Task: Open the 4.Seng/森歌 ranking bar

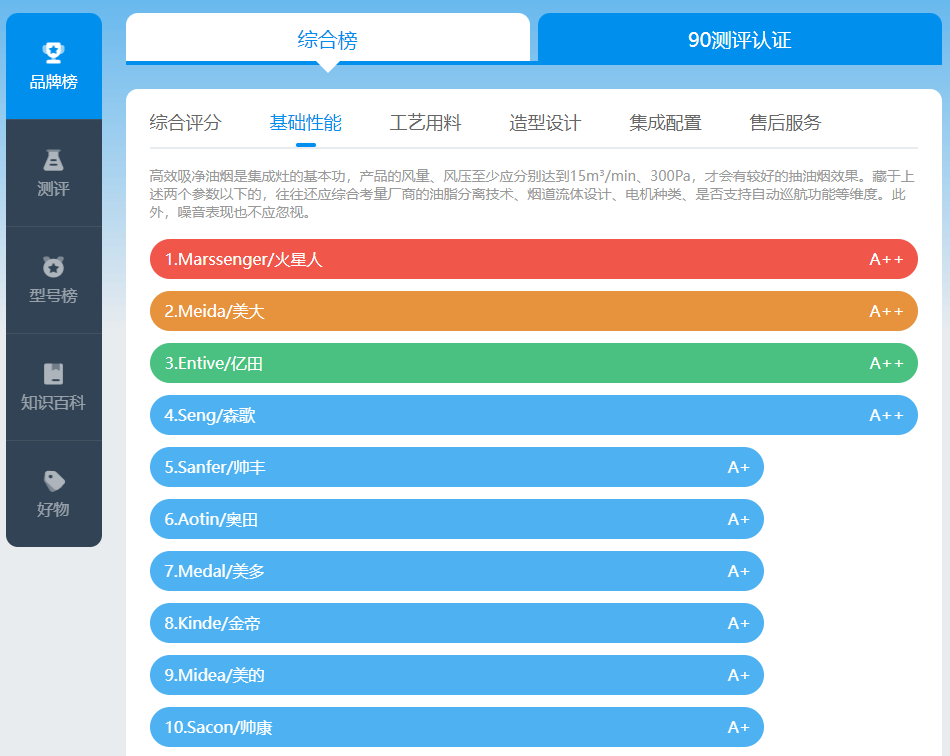Action: [534, 416]
